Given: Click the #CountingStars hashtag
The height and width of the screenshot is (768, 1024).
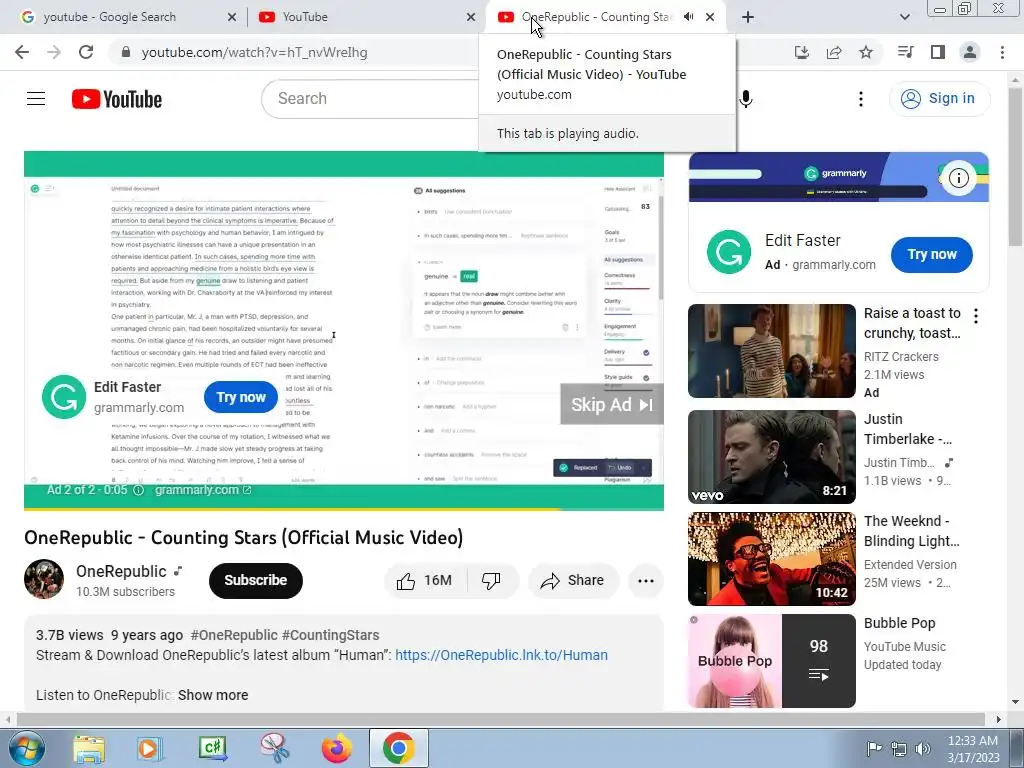Looking at the screenshot, I should 331,635.
